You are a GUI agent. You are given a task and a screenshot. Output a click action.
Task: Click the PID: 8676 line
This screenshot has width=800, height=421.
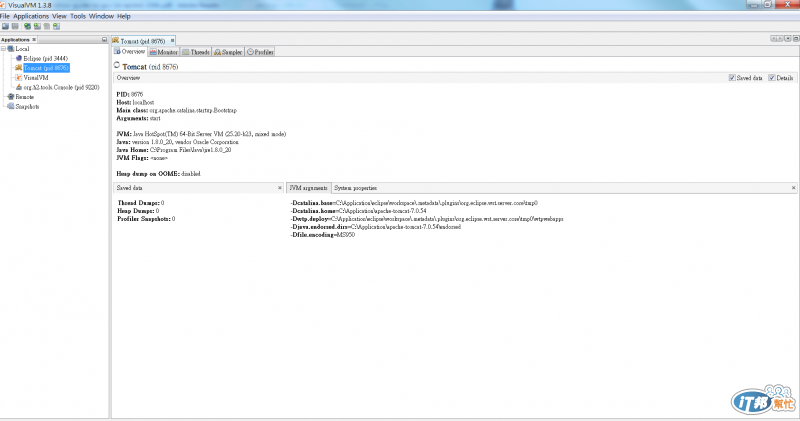[x=130, y=94]
